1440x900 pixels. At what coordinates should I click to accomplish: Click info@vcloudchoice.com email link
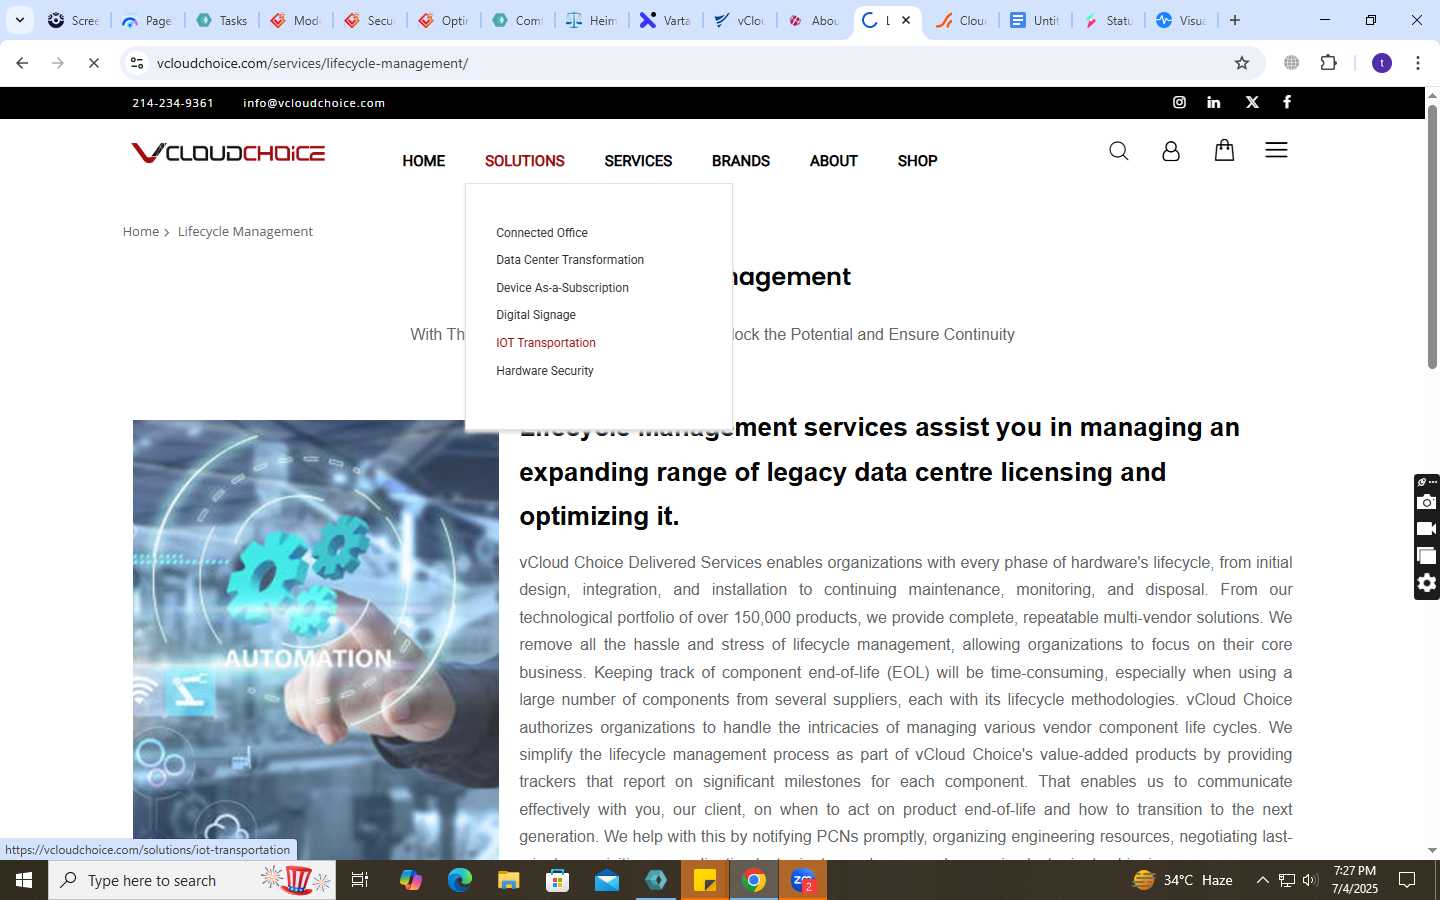(314, 103)
